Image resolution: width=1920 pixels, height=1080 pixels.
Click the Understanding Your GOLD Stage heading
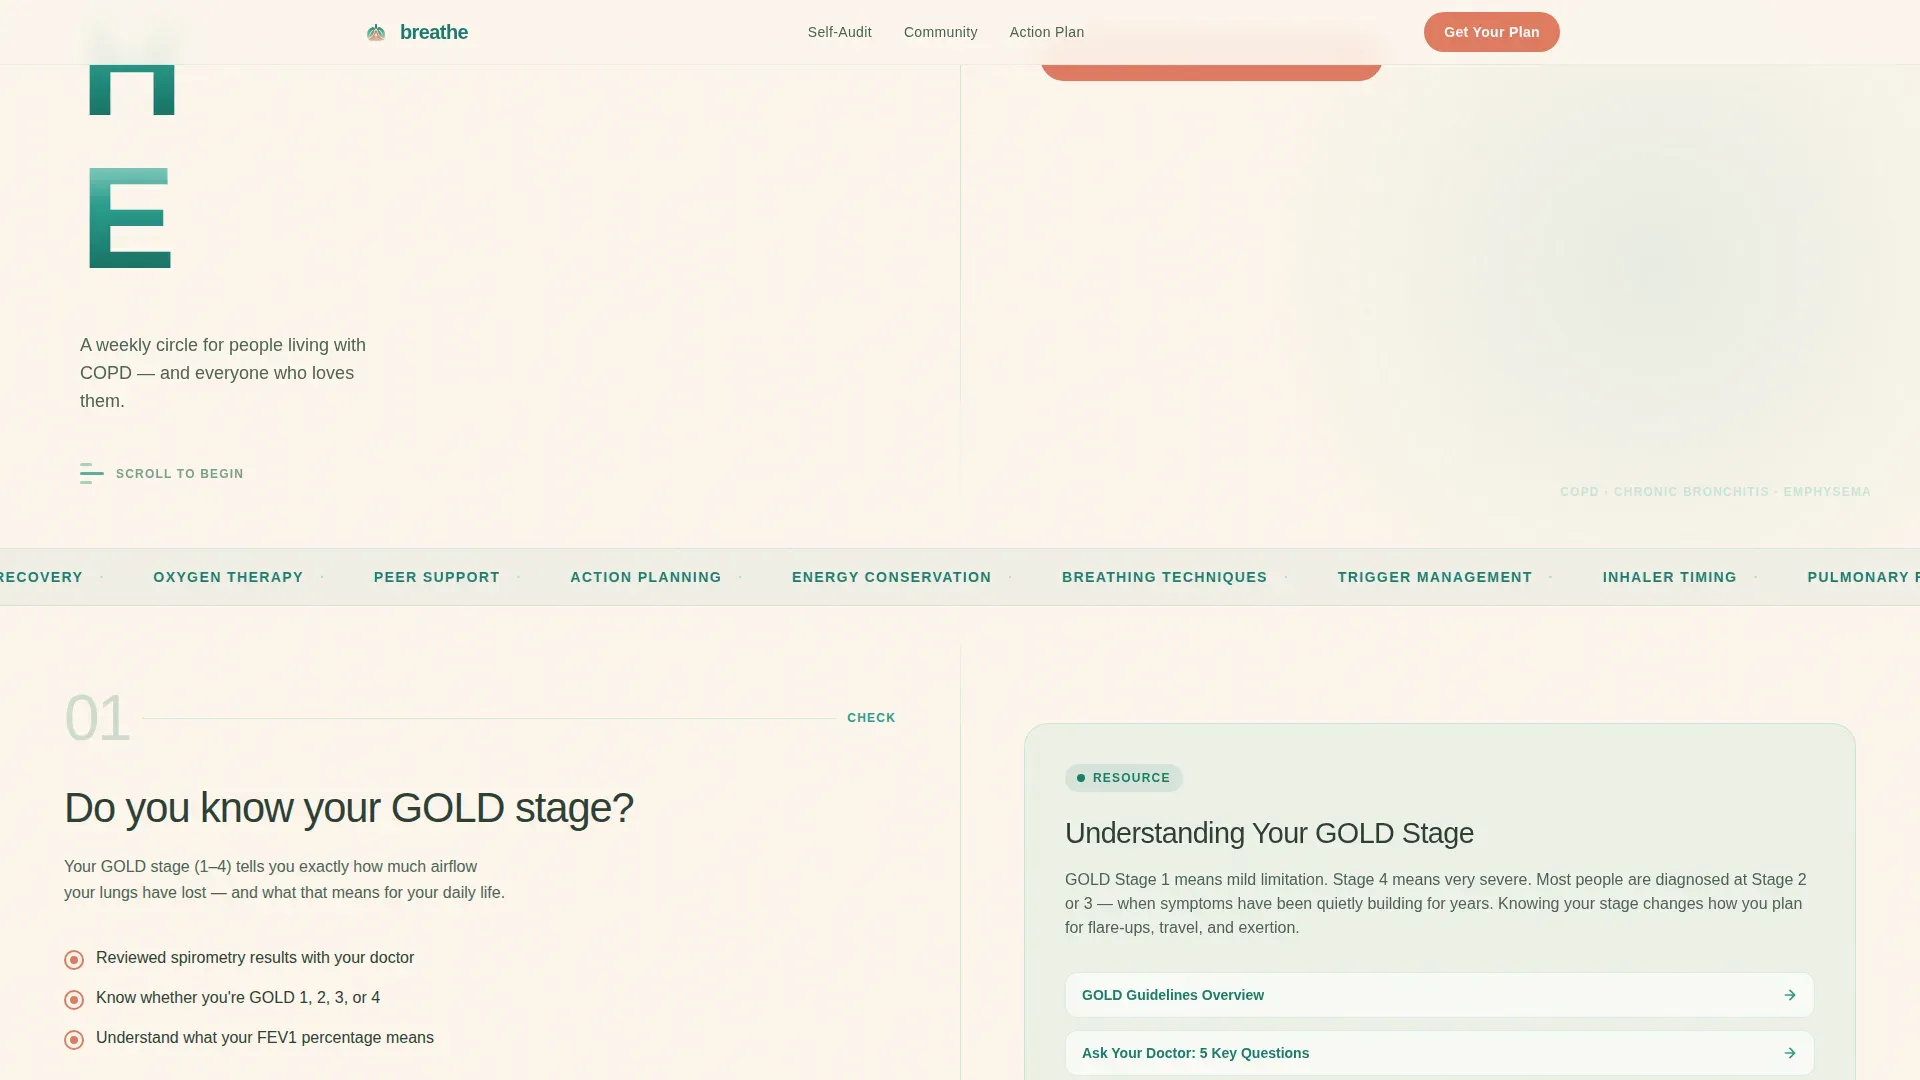(x=1269, y=833)
